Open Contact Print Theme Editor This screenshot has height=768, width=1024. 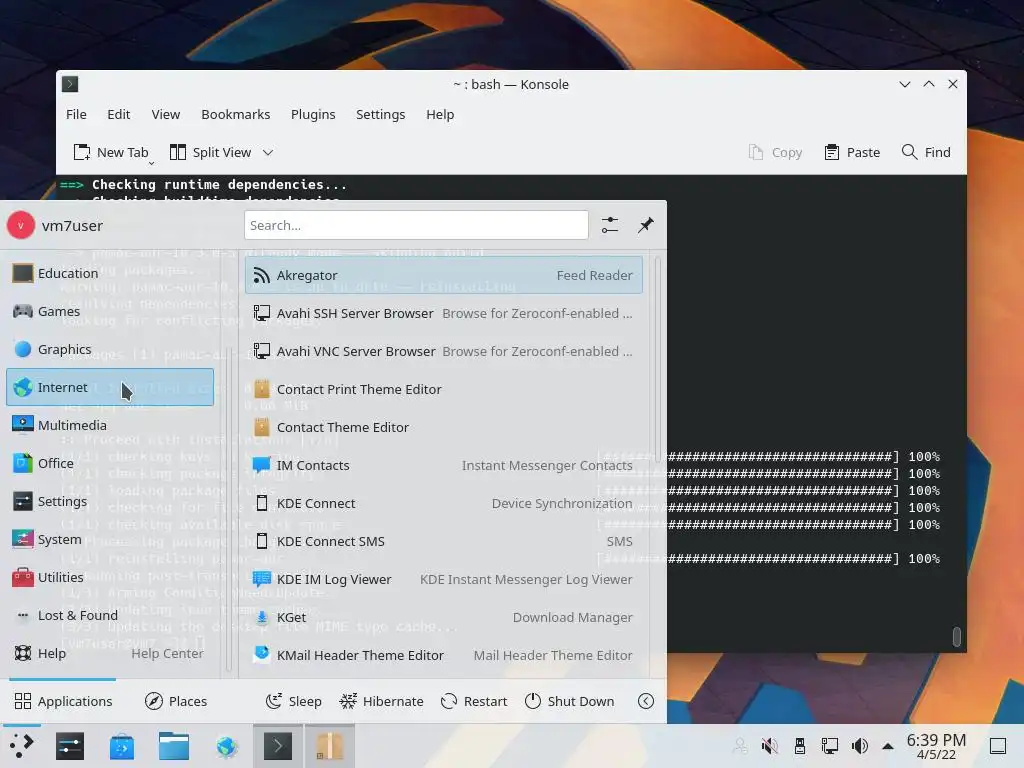pos(443,389)
